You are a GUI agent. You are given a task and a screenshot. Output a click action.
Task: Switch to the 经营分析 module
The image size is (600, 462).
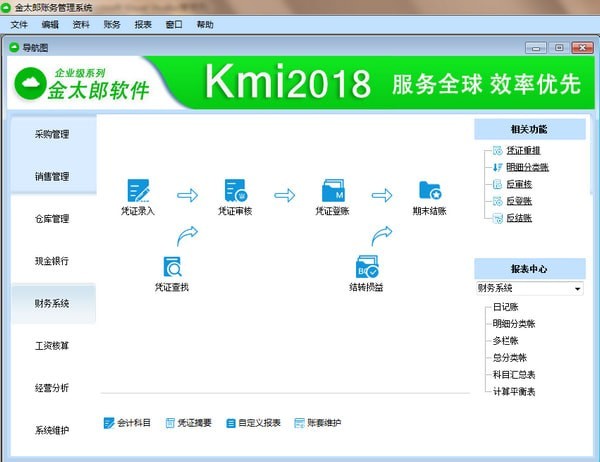[53, 388]
